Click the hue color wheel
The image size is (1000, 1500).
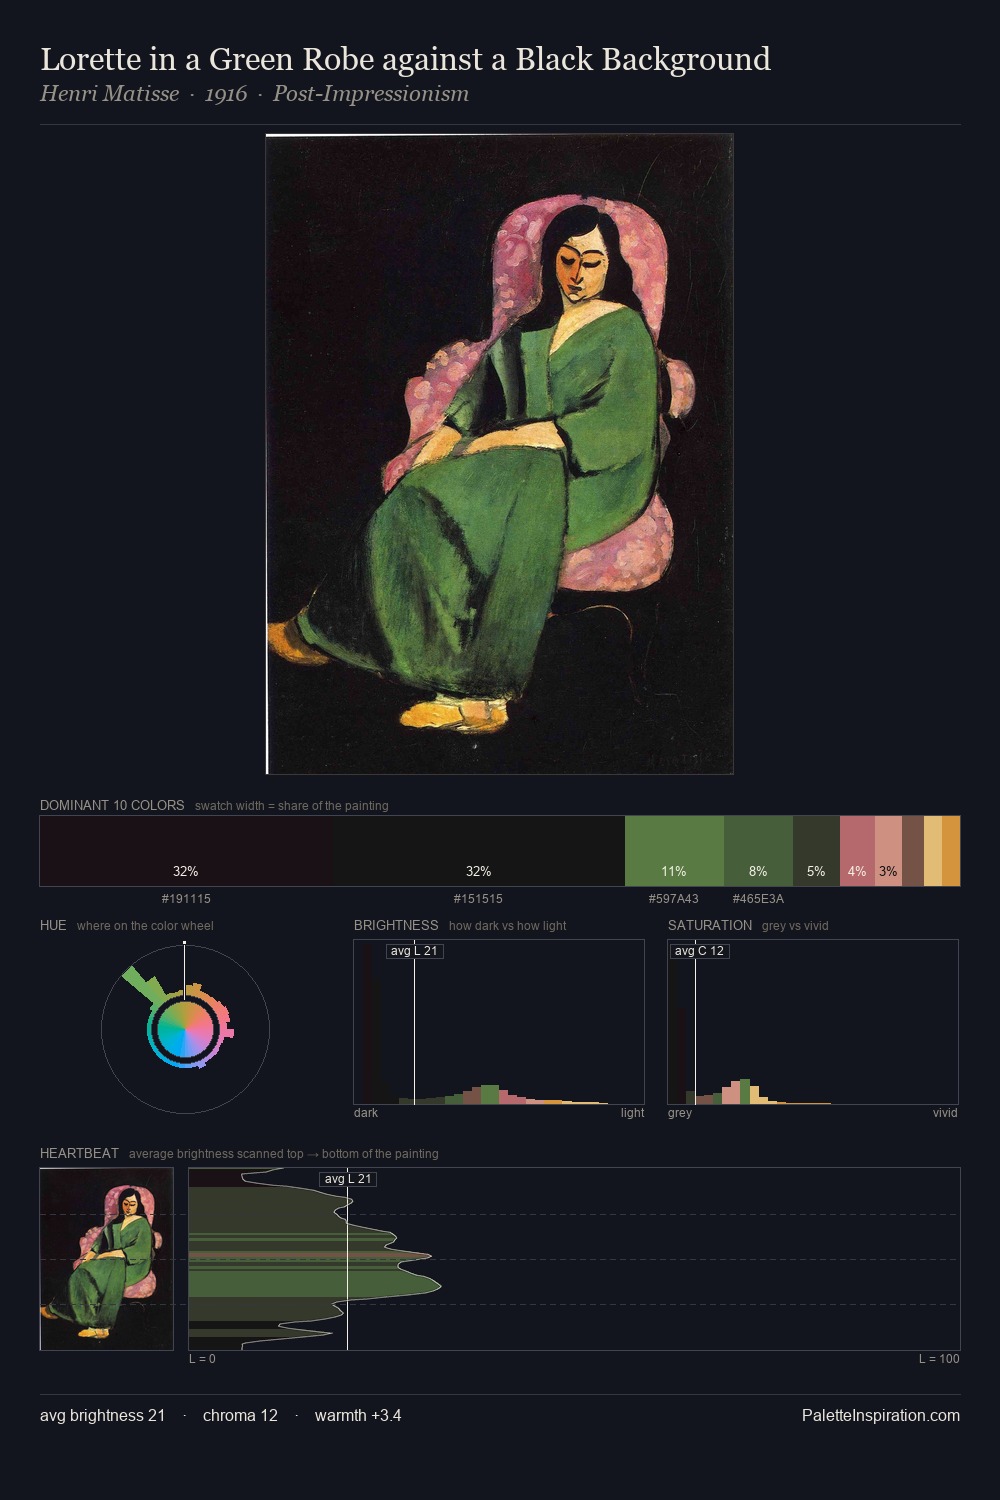pyautogui.click(x=185, y=1029)
